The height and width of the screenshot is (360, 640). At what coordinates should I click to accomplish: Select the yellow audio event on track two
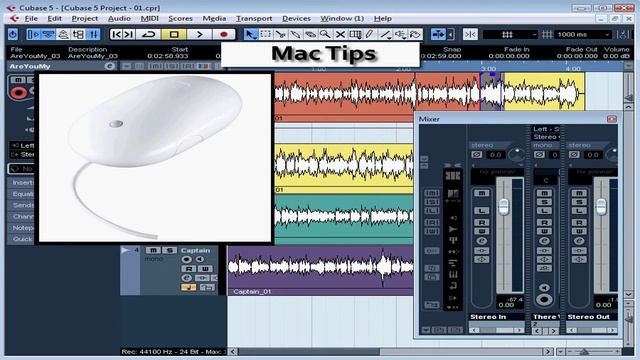pyautogui.click(x=344, y=168)
